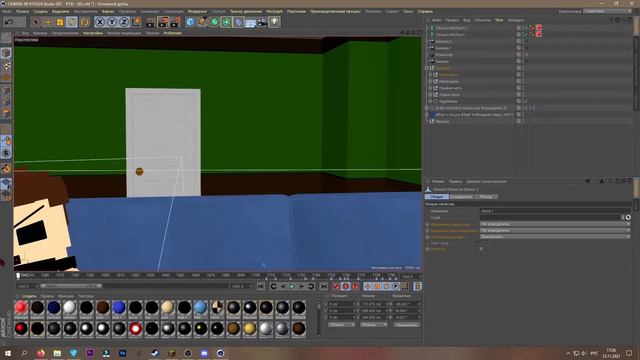This screenshot has width=640, height=360.
Task: Open the green generators icon
Action: 215,22
